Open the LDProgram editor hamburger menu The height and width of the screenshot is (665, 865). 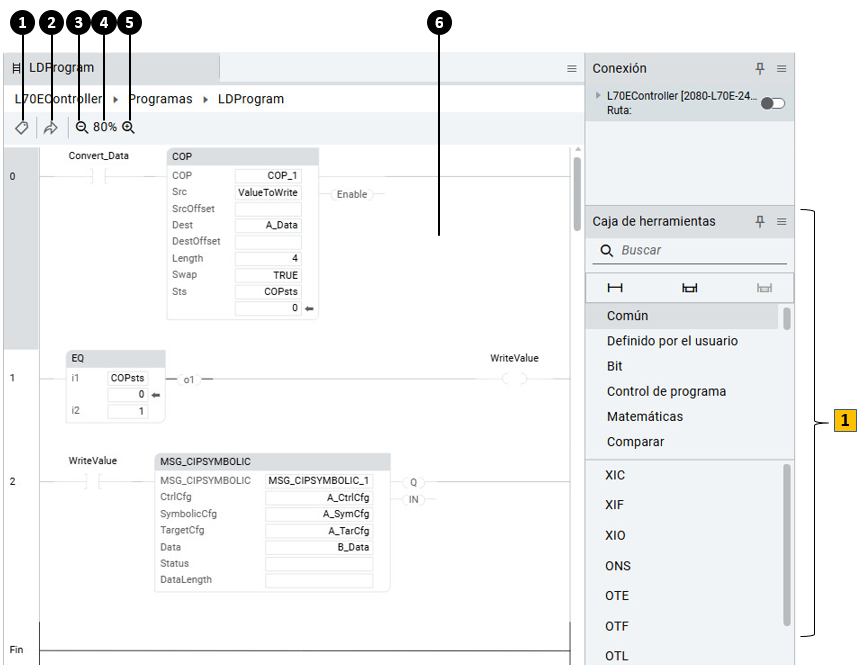pyautogui.click(x=572, y=69)
